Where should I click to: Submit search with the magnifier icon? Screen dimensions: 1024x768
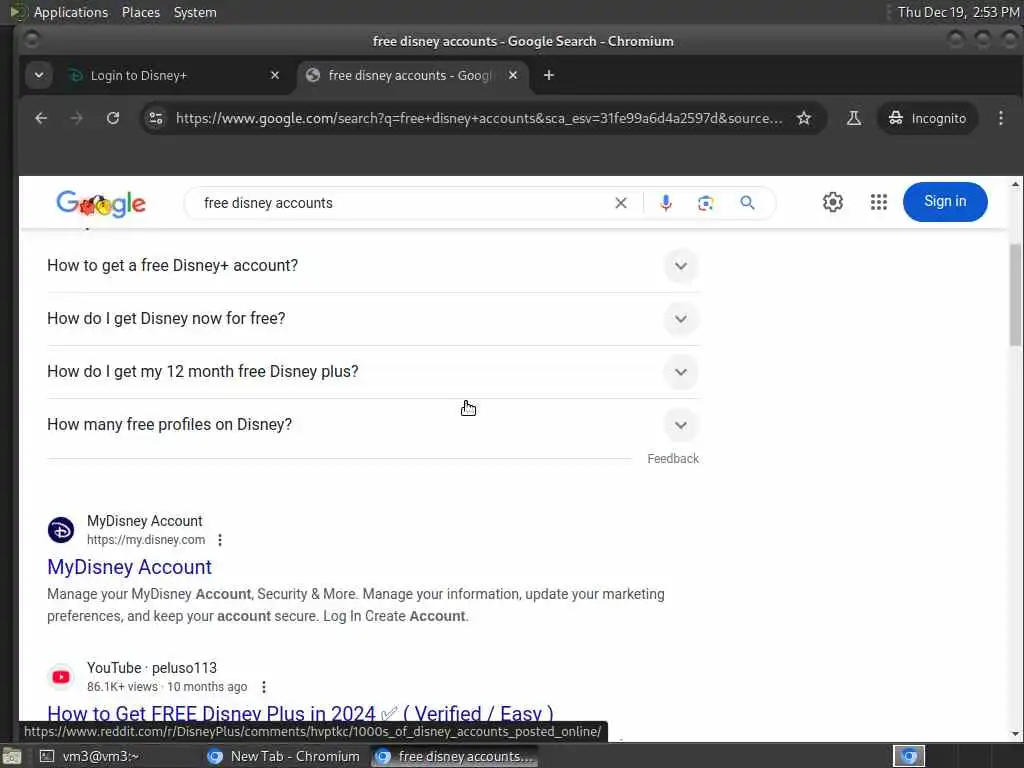coord(748,203)
